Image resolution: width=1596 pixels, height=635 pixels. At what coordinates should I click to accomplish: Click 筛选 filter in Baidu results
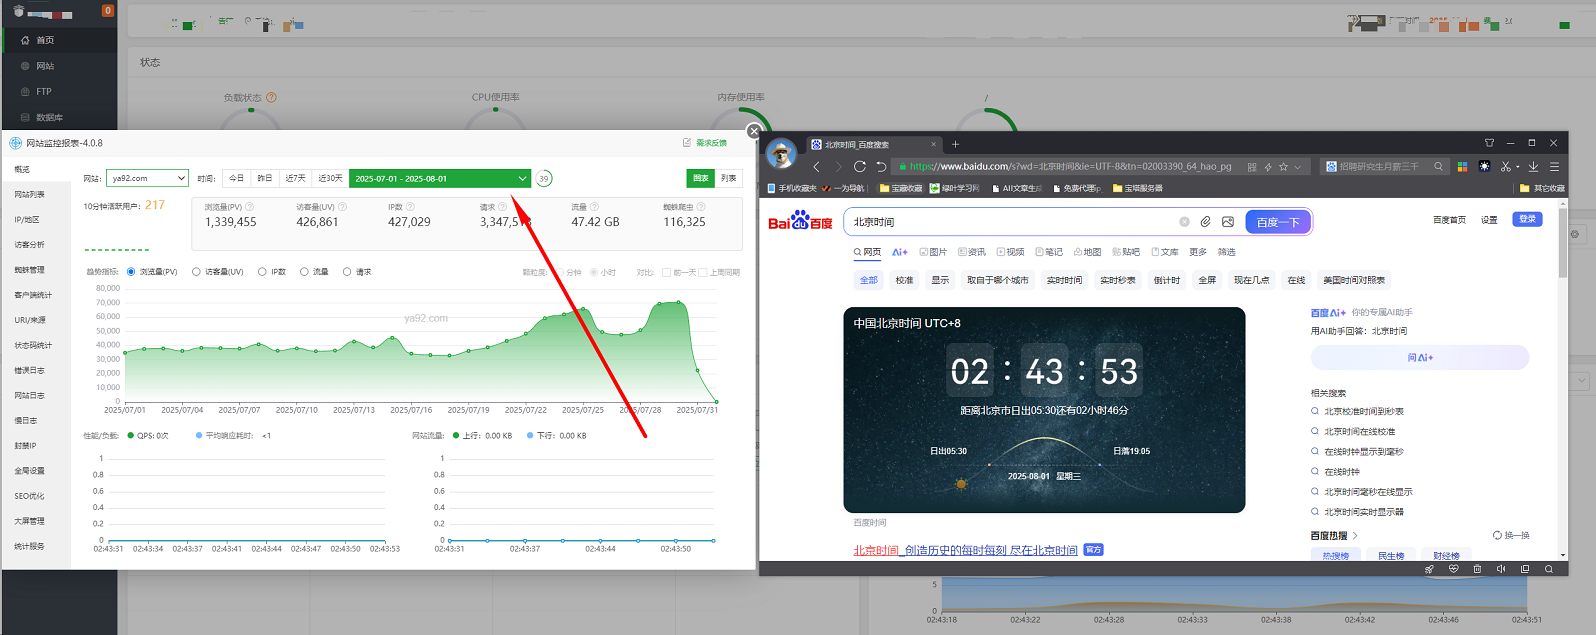click(x=1227, y=252)
